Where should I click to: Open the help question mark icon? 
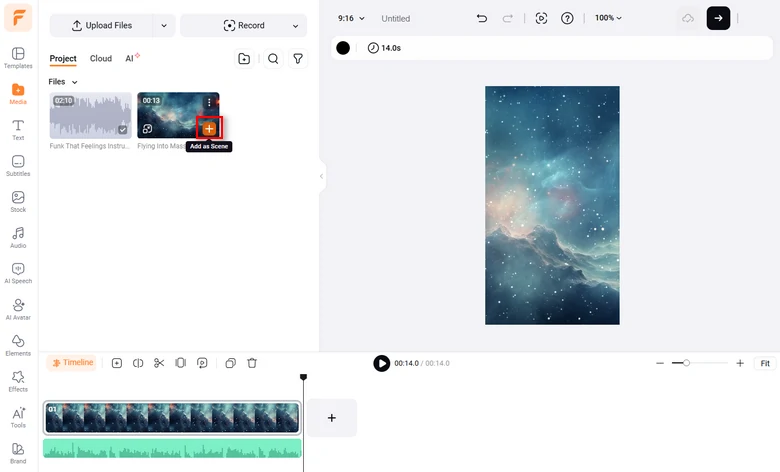[567, 18]
